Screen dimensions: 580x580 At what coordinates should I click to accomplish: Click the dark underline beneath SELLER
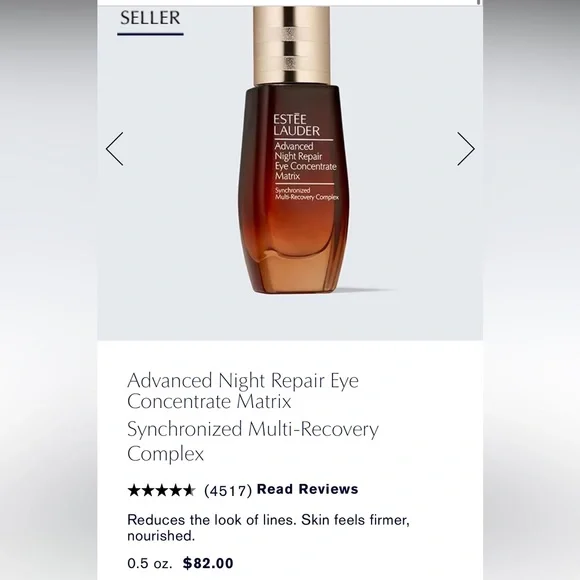[150, 34]
